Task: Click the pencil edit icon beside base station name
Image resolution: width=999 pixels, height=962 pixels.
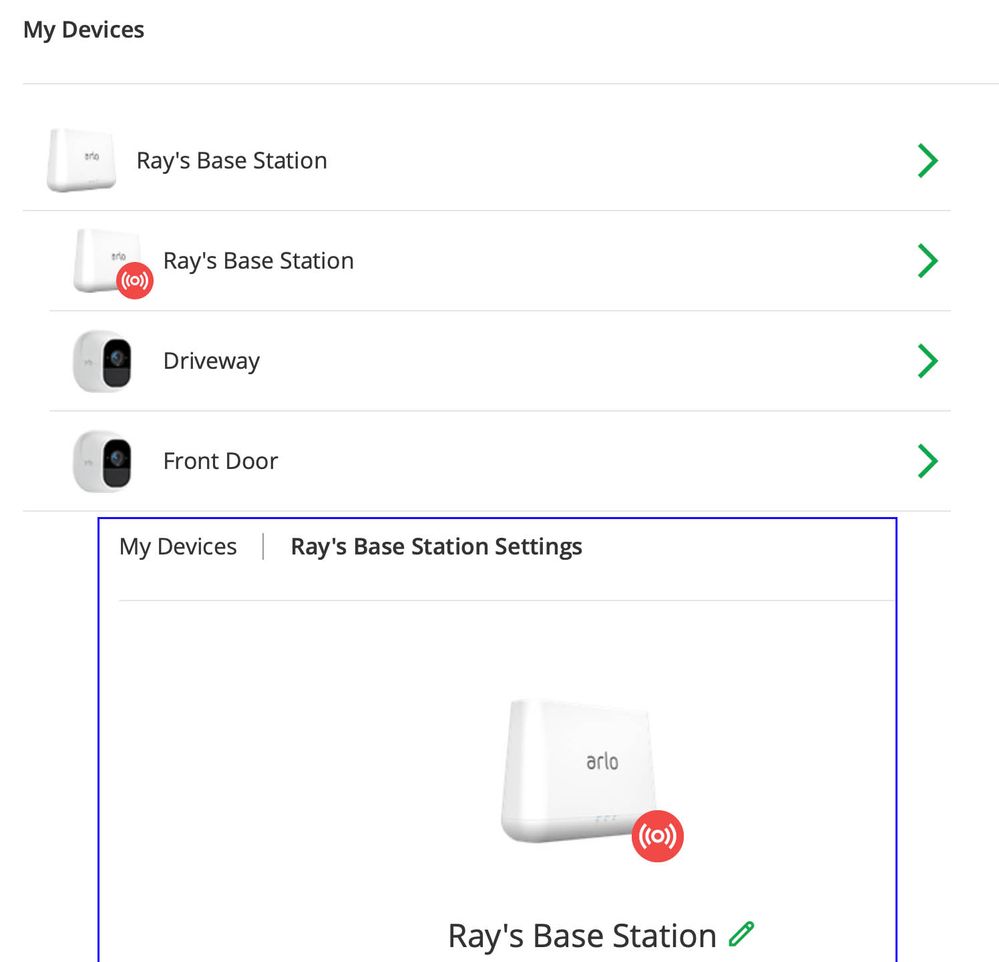Action: pos(742,934)
